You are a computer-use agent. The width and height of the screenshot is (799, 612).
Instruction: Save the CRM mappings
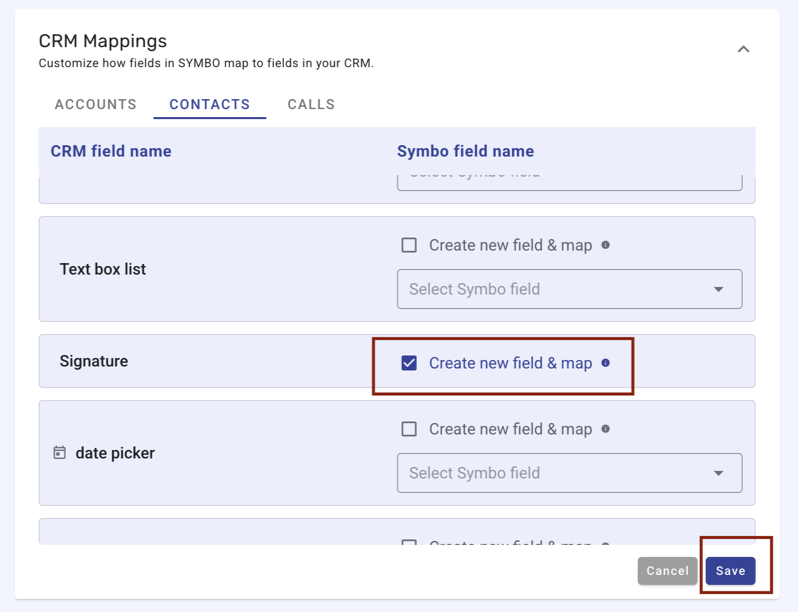coord(730,571)
